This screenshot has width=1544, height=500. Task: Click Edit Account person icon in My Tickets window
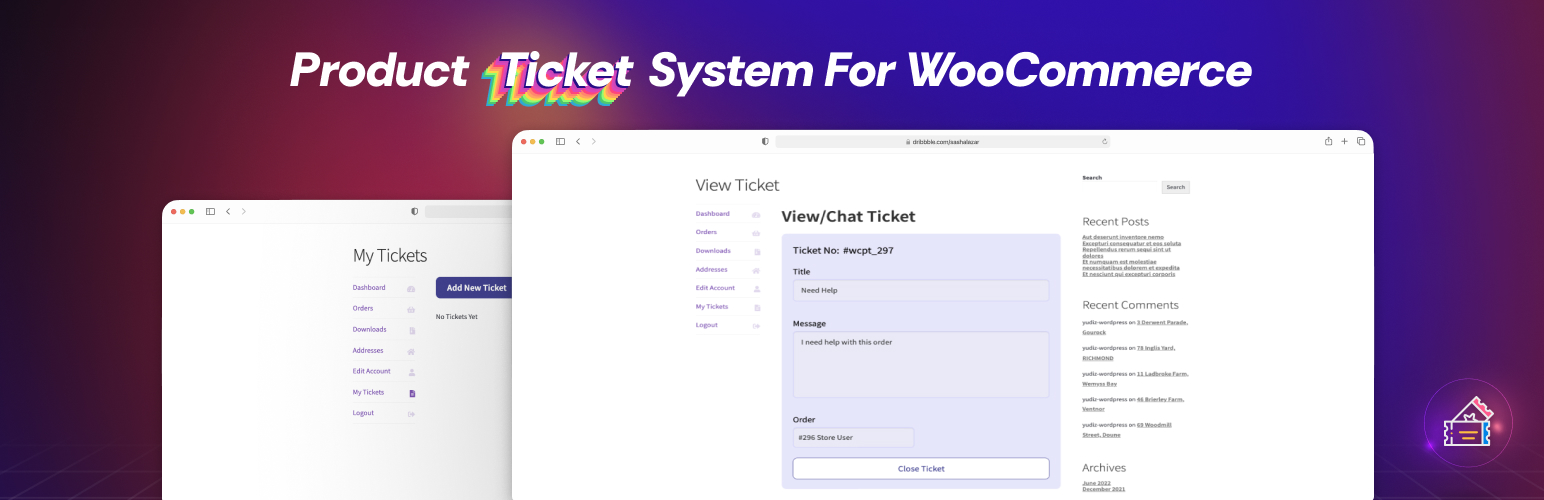(411, 372)
